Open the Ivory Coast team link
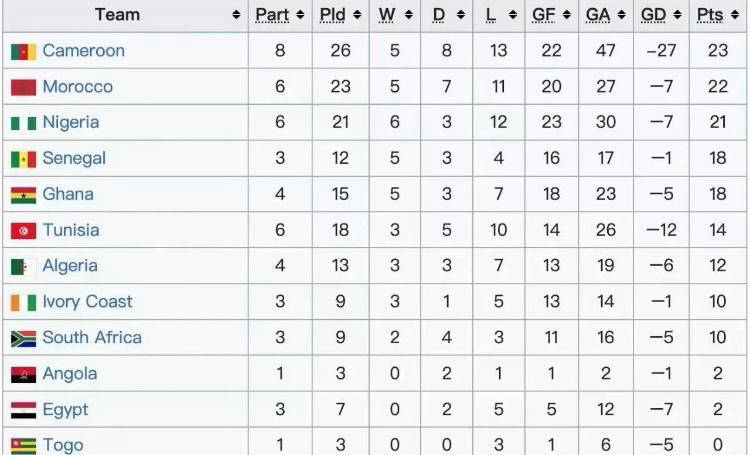The height and width of the screenshot is (455, 750). (x=87, y=302)
